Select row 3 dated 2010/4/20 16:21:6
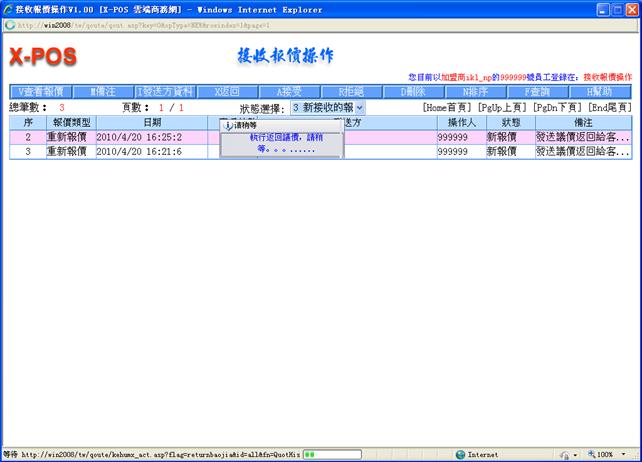642x462 pixels. [x=140, y=152]
